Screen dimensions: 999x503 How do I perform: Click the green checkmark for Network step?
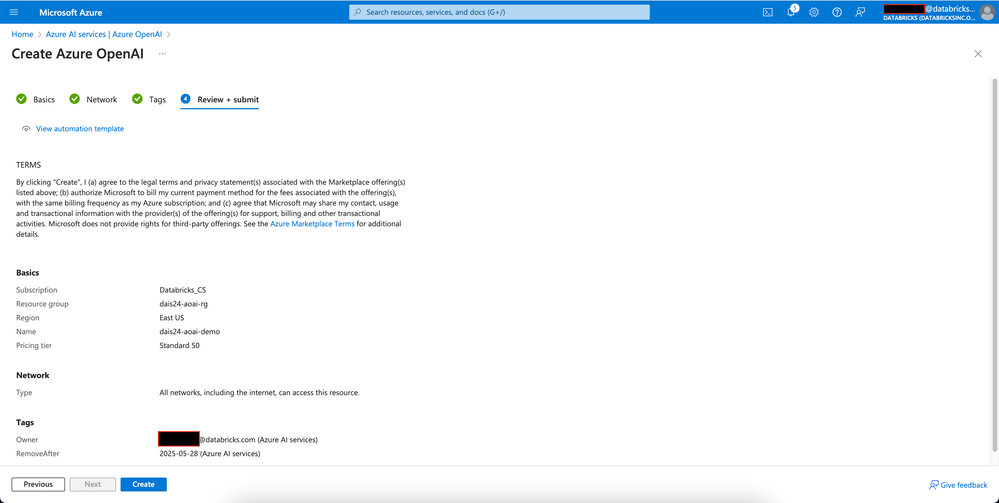tap(75, 99)
